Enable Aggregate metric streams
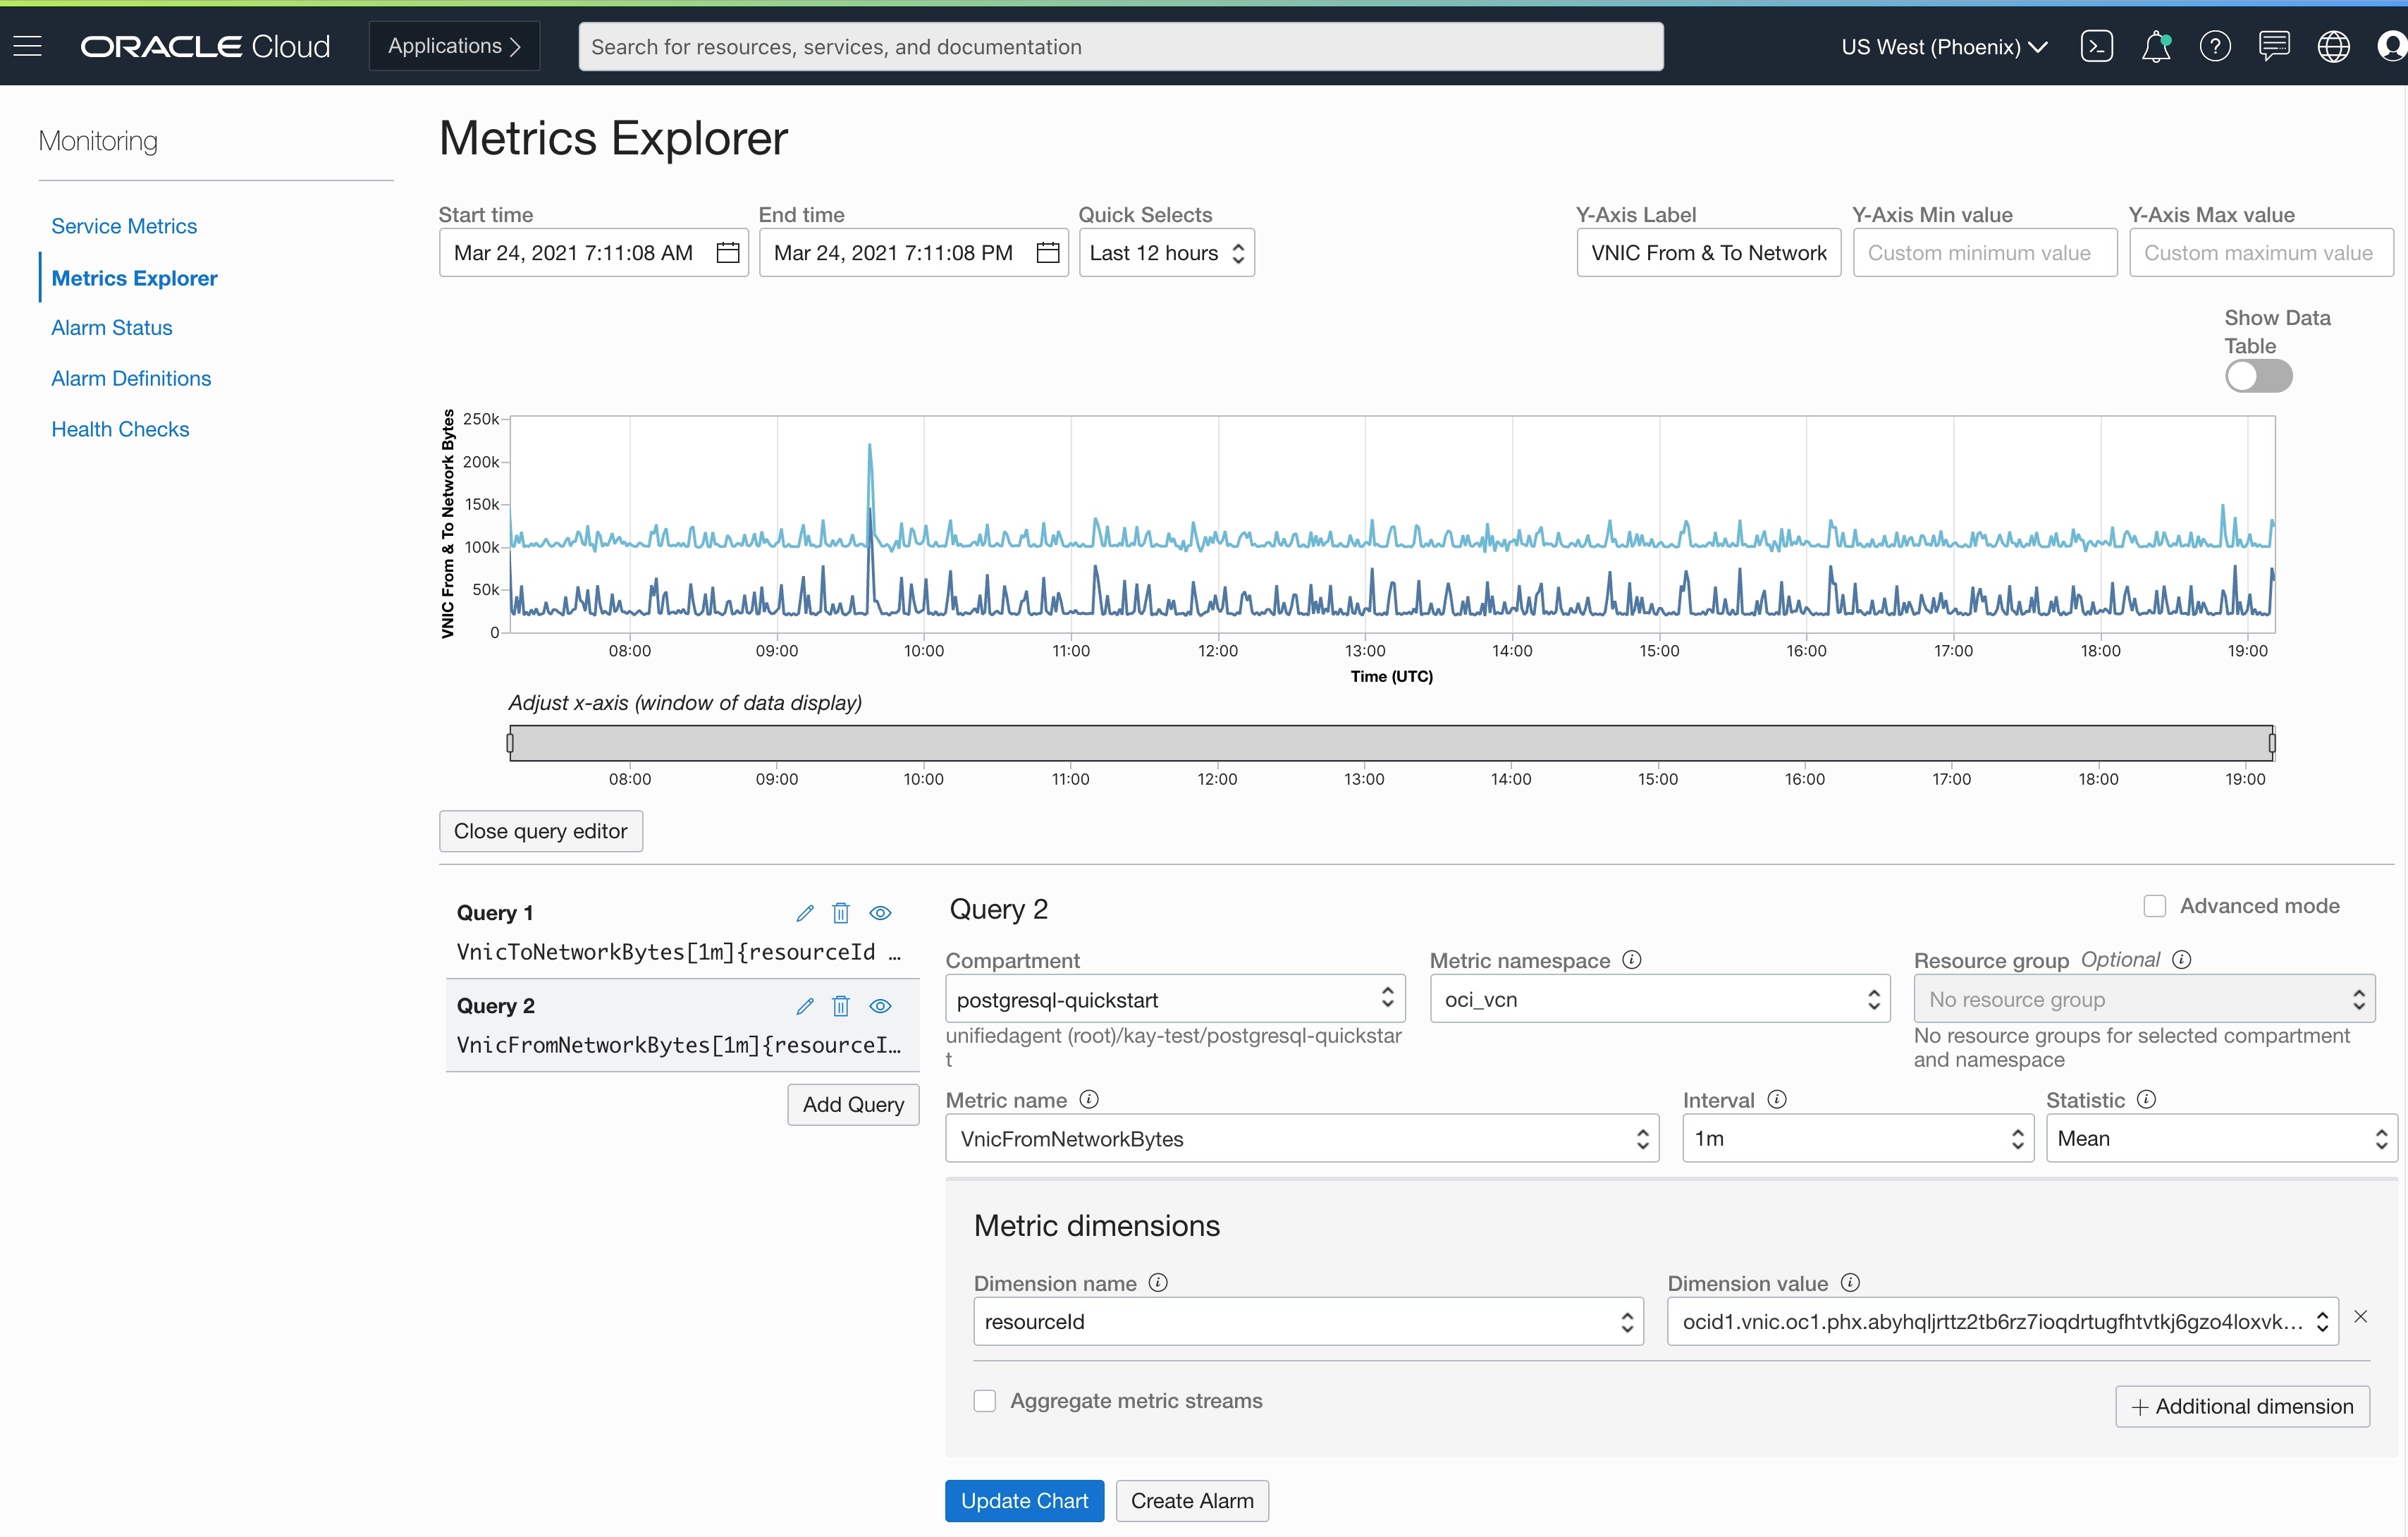The width and height of the screenshot is (2408, 1537). (985, 1400)
